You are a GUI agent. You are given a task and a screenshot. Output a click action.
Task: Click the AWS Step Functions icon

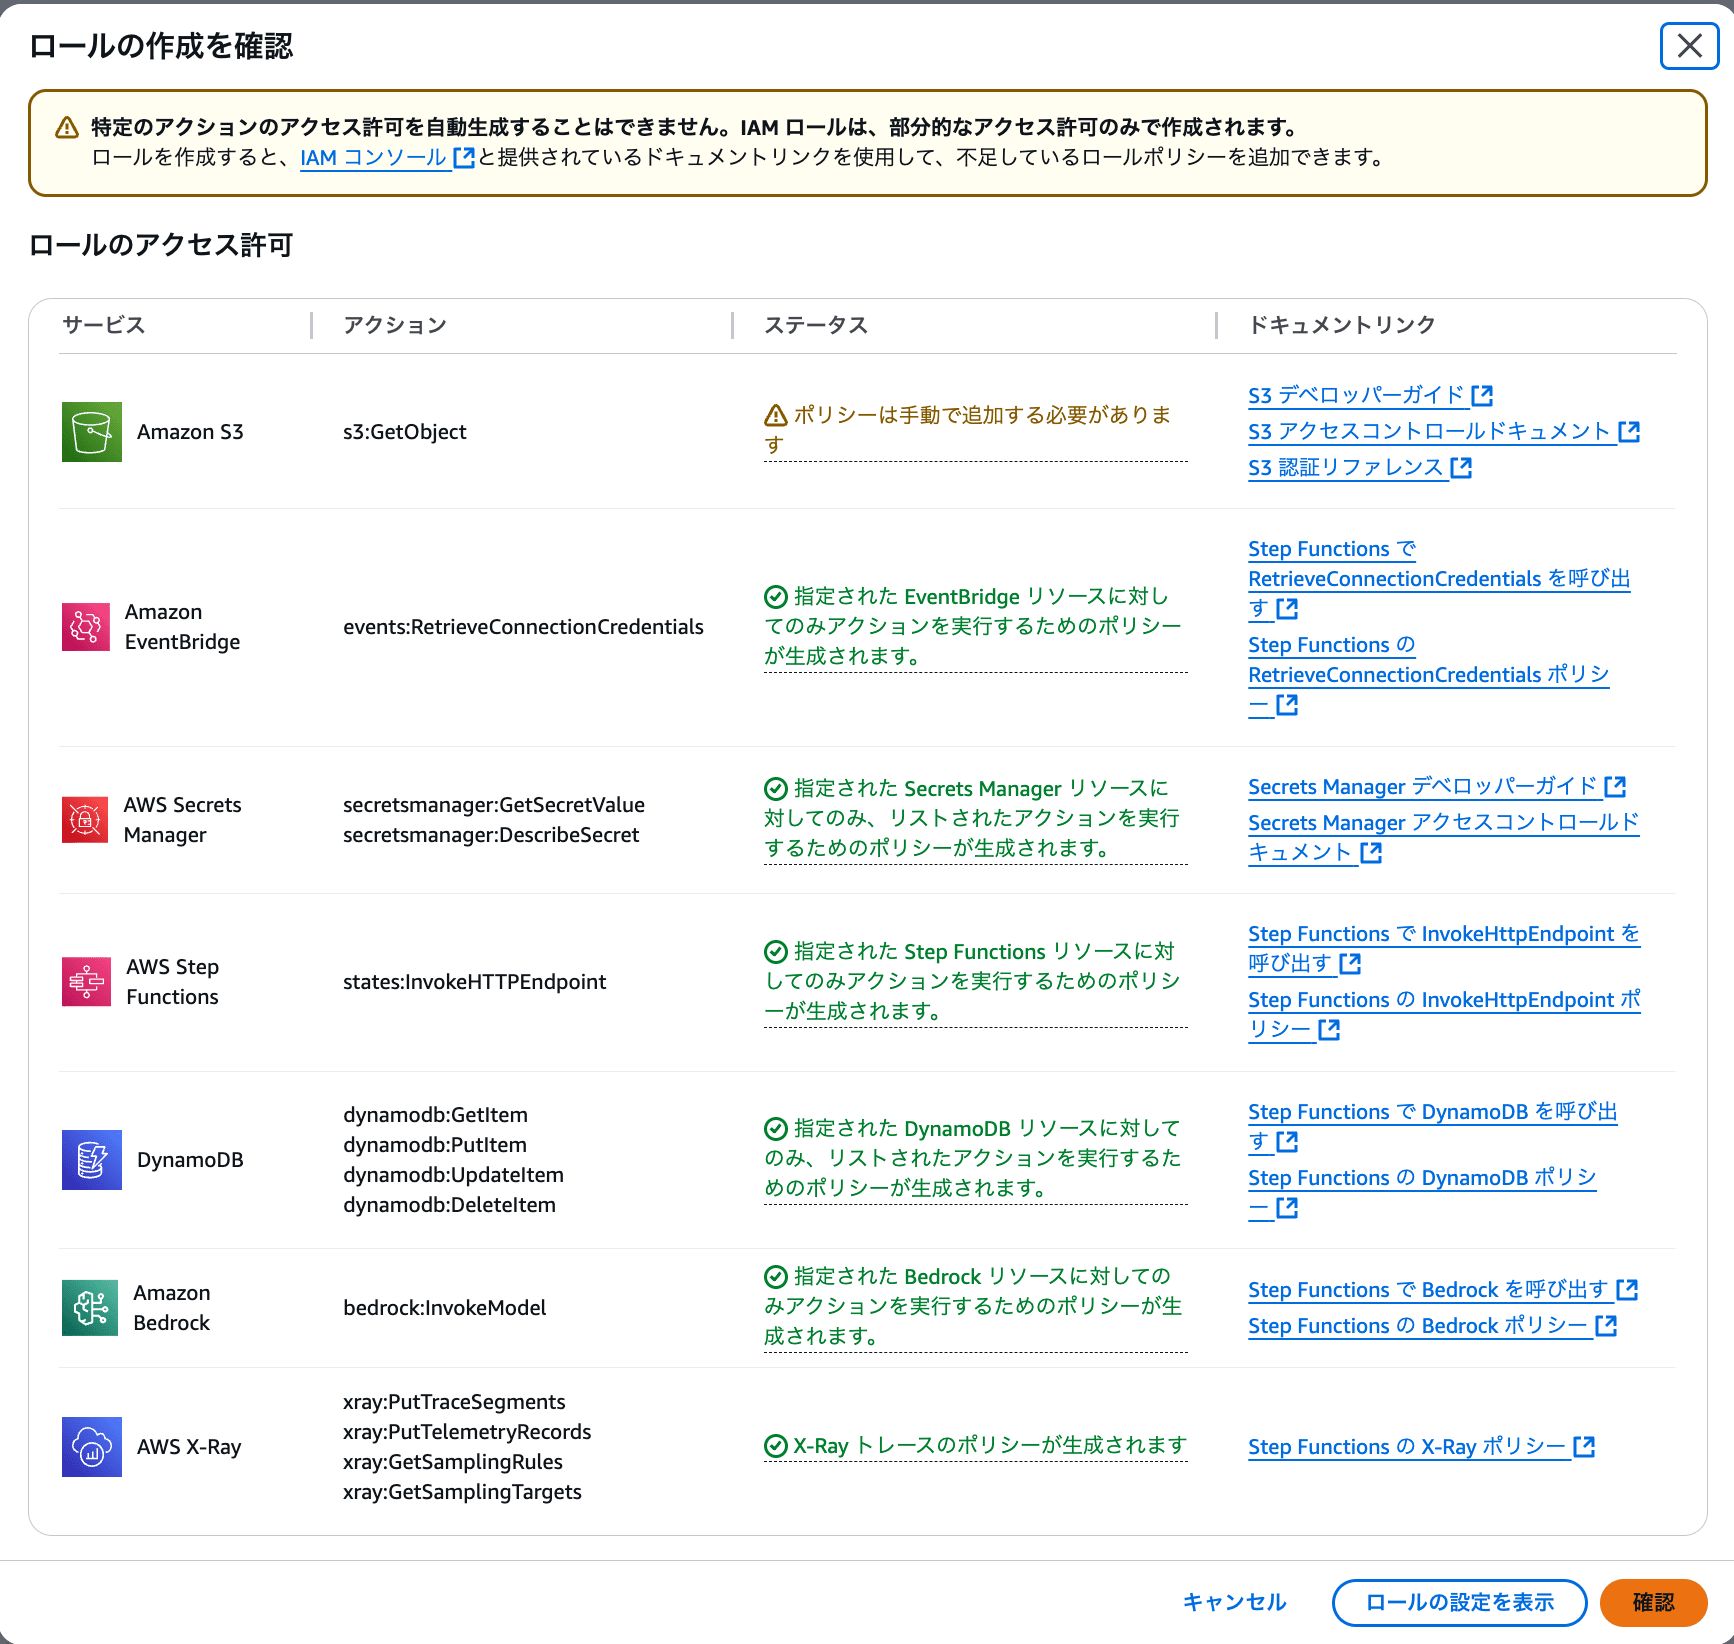(87, 982)
